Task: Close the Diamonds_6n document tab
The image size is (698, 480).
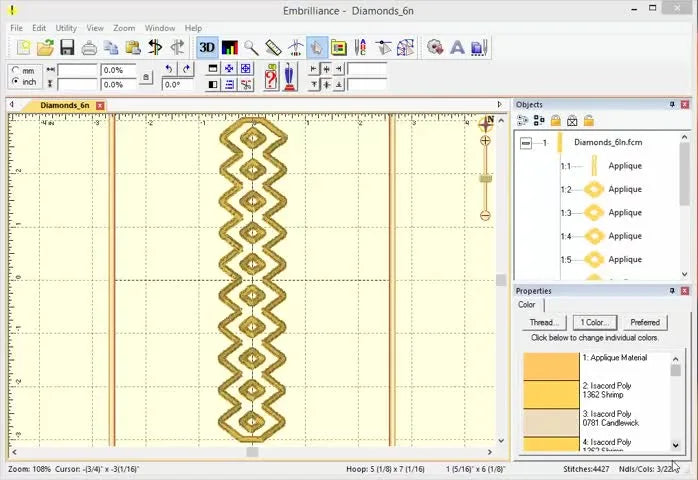Action: [x=100, y=106]
